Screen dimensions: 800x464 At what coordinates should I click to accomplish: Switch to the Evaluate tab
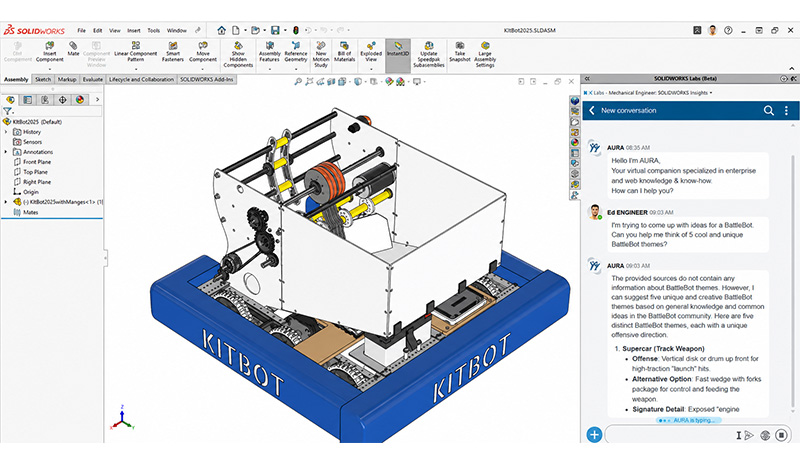pos(93,80)
